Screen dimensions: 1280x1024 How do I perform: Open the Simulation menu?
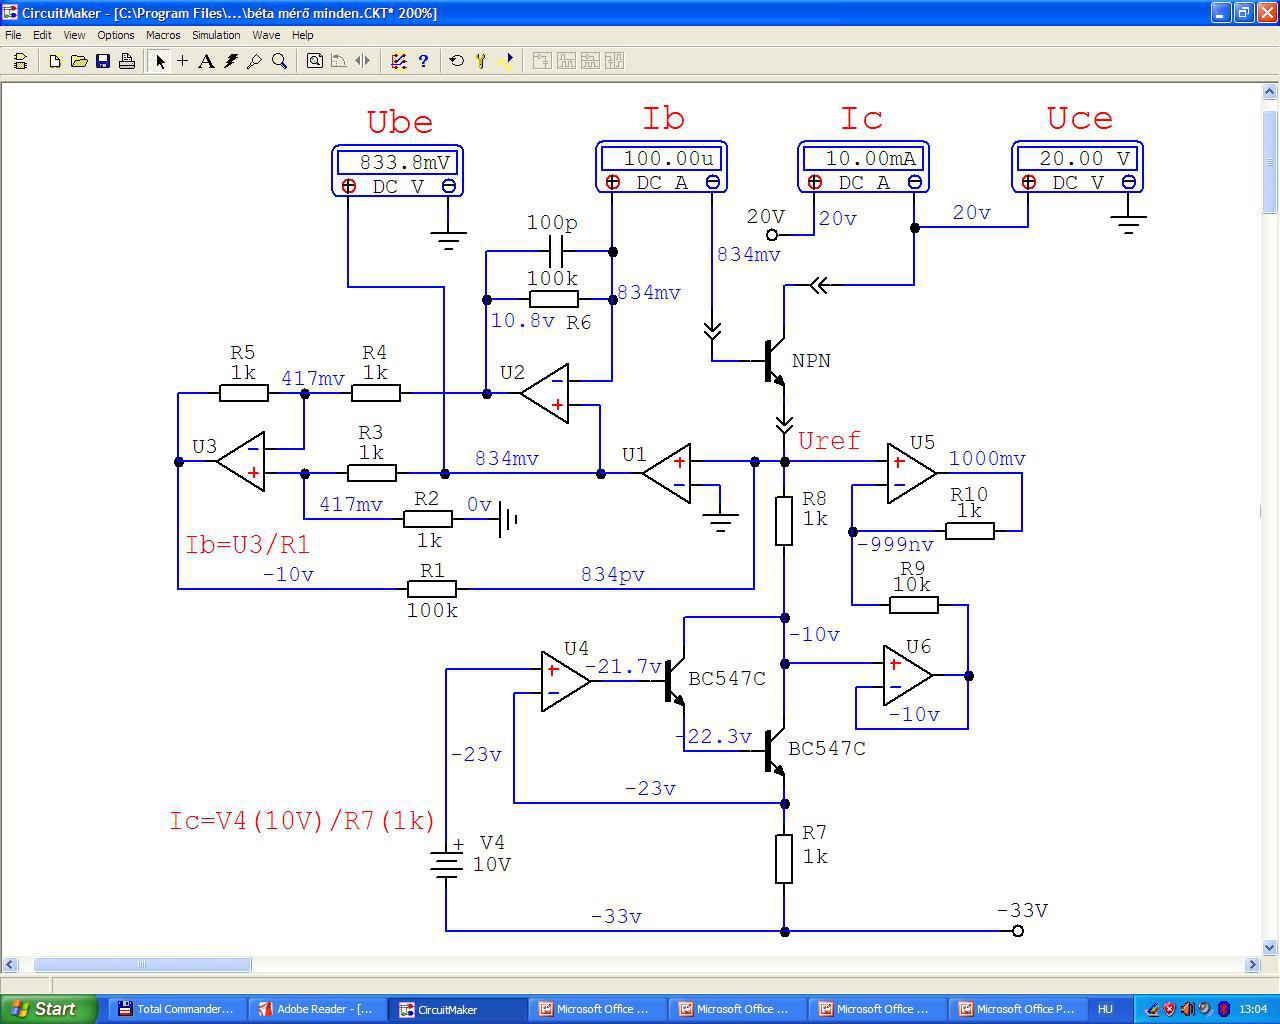click(216, 35)
